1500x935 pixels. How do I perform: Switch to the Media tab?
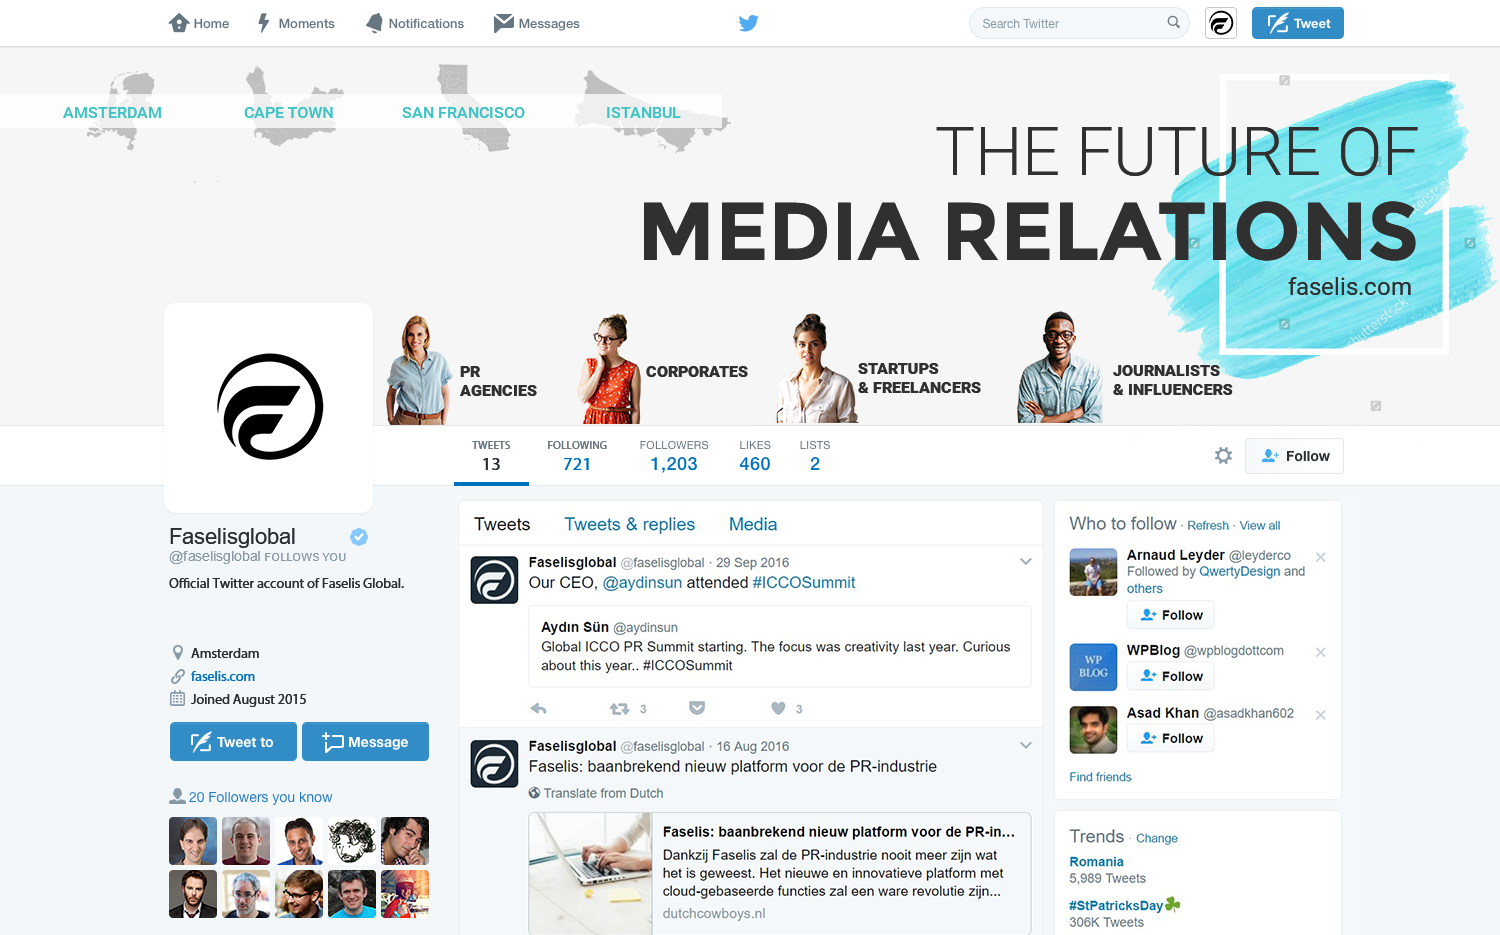click(753, 524)
